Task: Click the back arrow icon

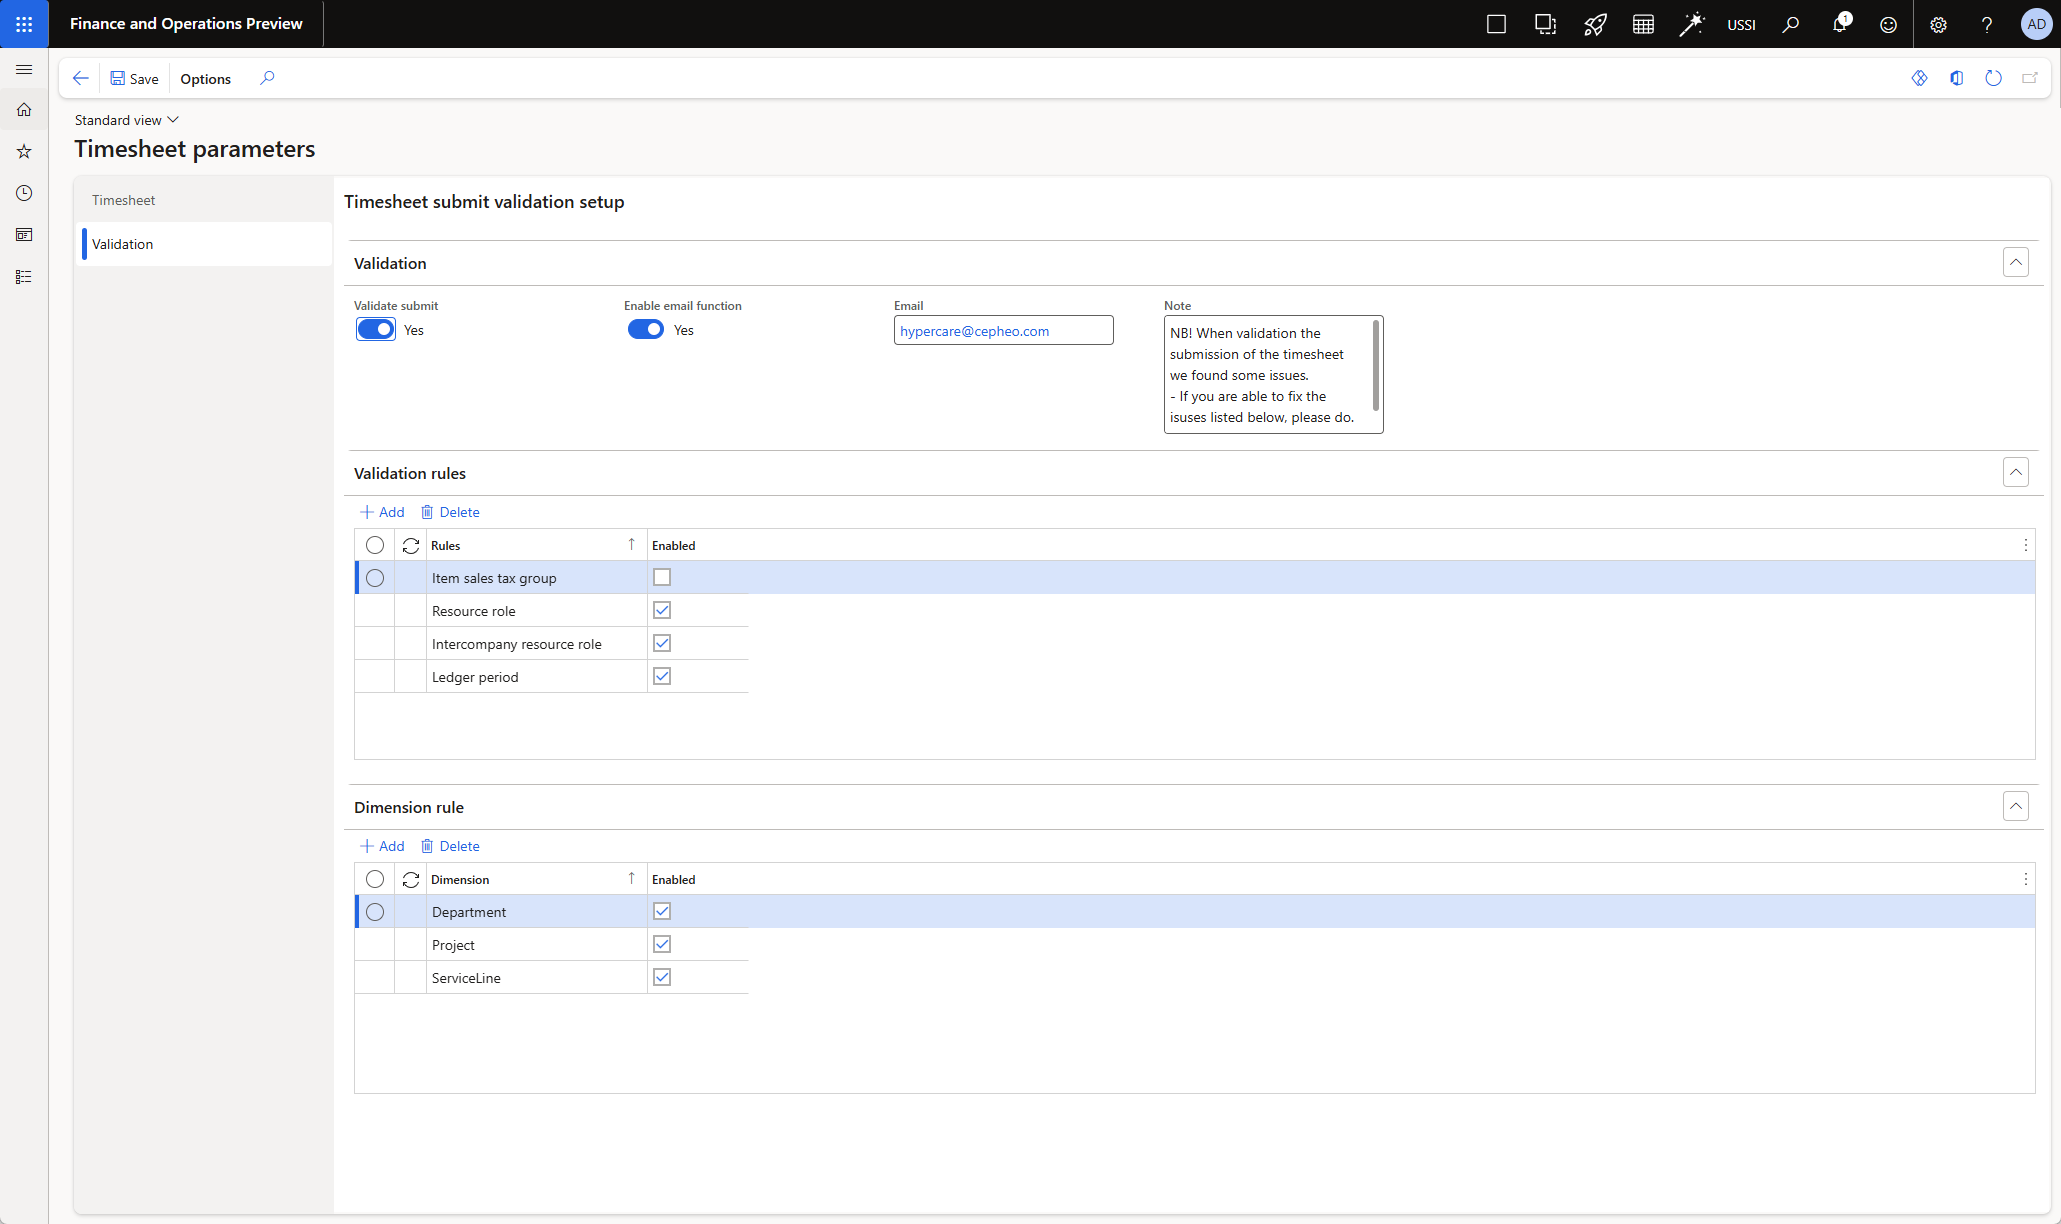Action: pos(81,78)
